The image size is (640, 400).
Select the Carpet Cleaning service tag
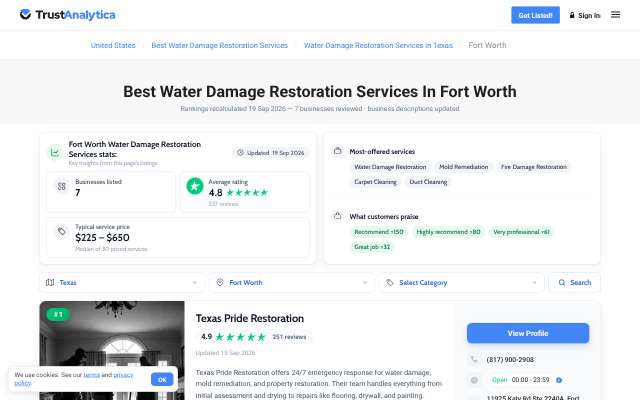click(x=376, y=182)
